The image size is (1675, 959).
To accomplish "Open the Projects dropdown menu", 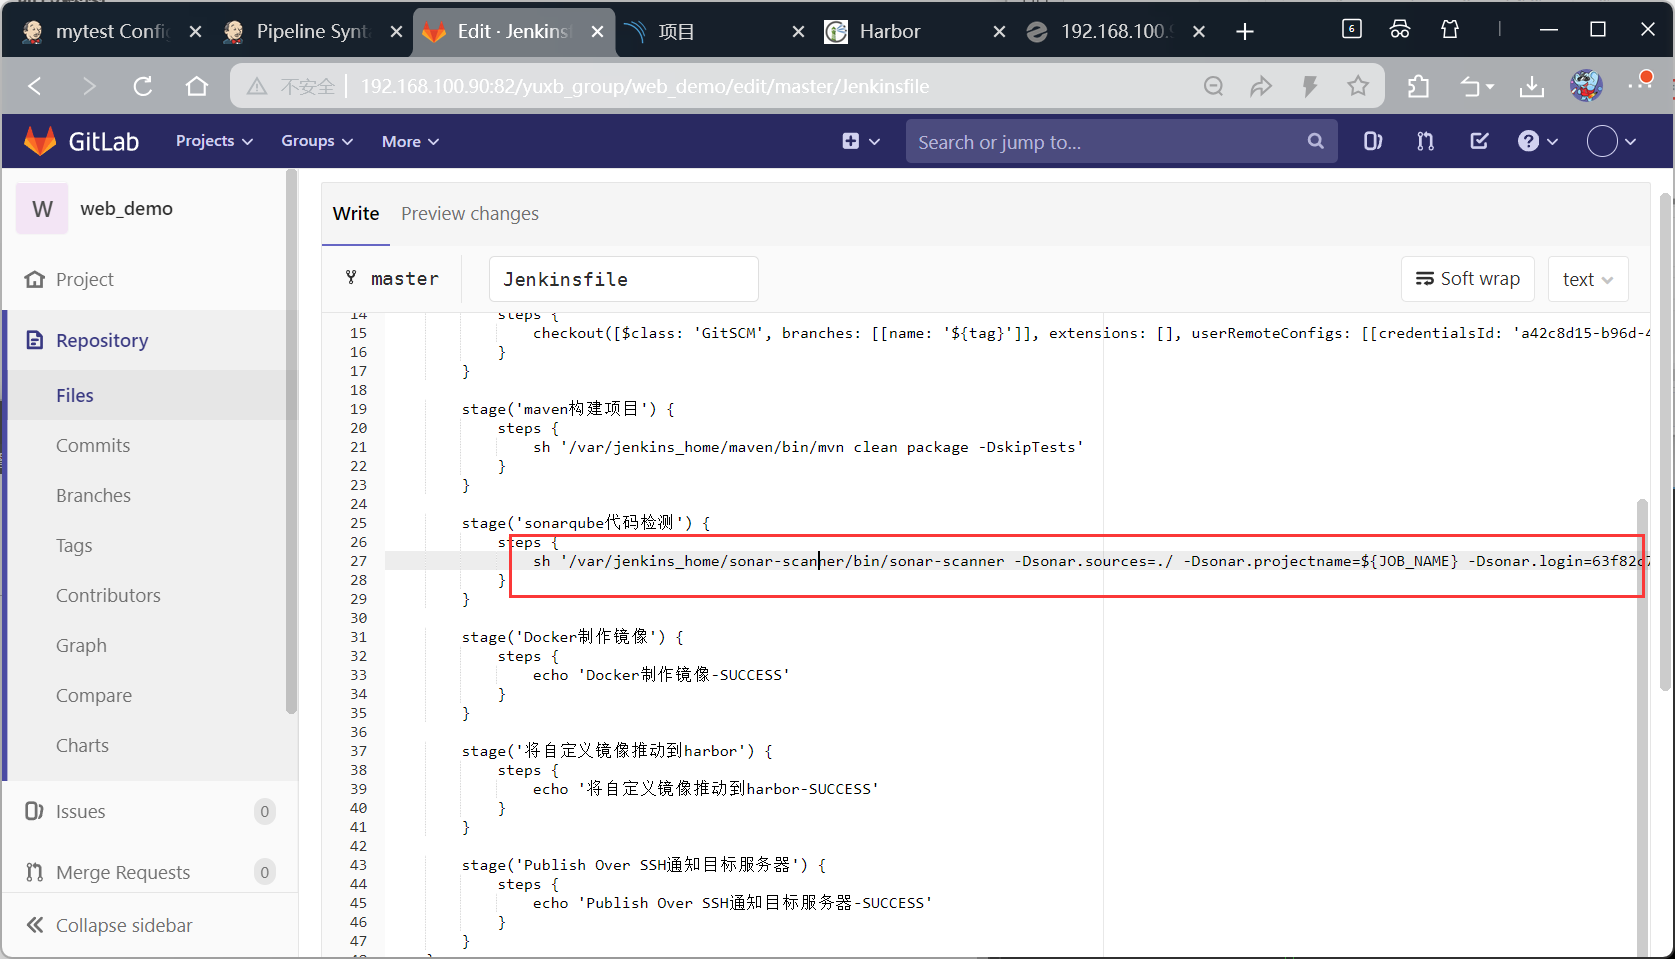I will 214,141.
